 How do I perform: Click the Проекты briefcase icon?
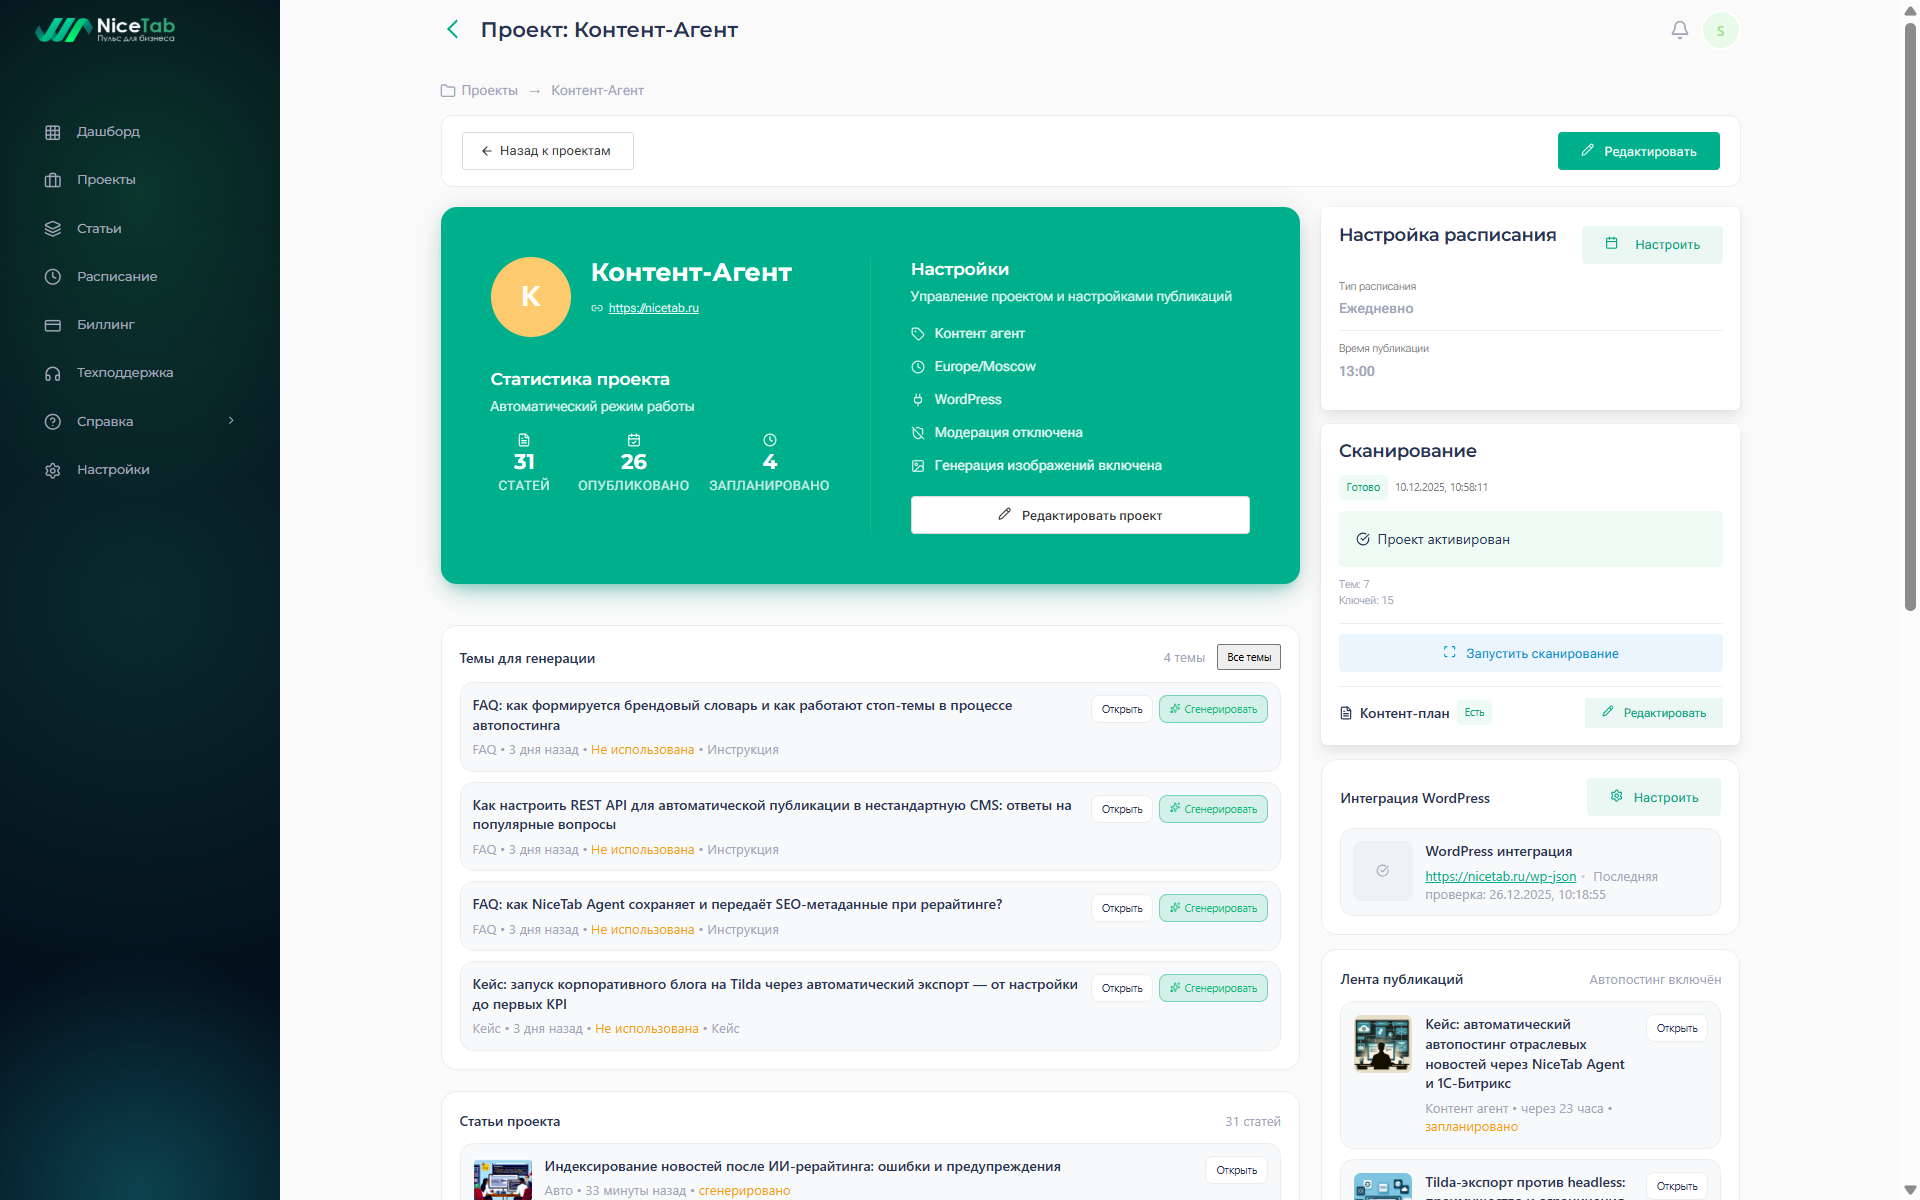(x=53, y=180)
